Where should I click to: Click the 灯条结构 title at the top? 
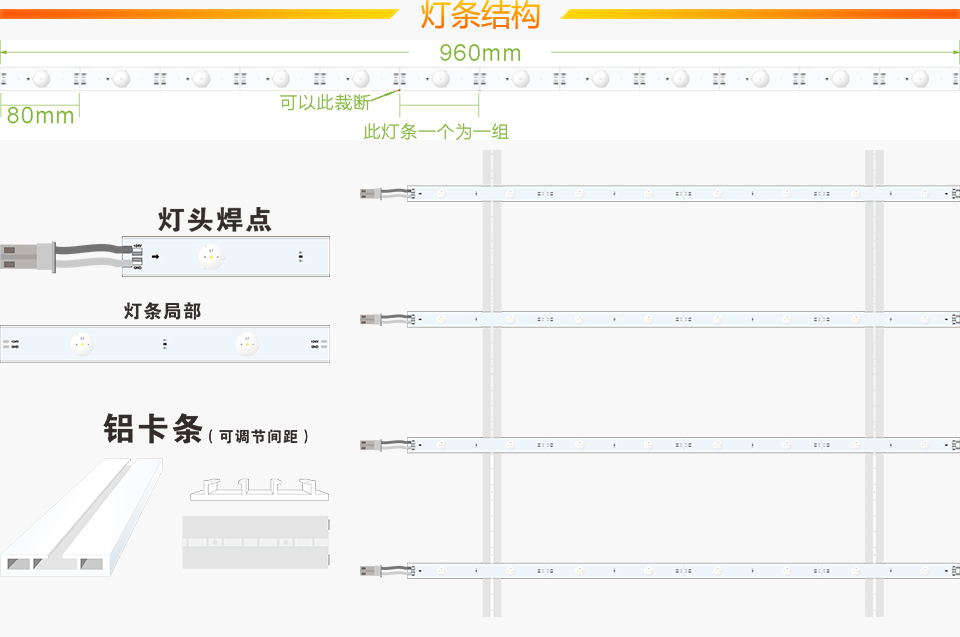coord(480,16)
